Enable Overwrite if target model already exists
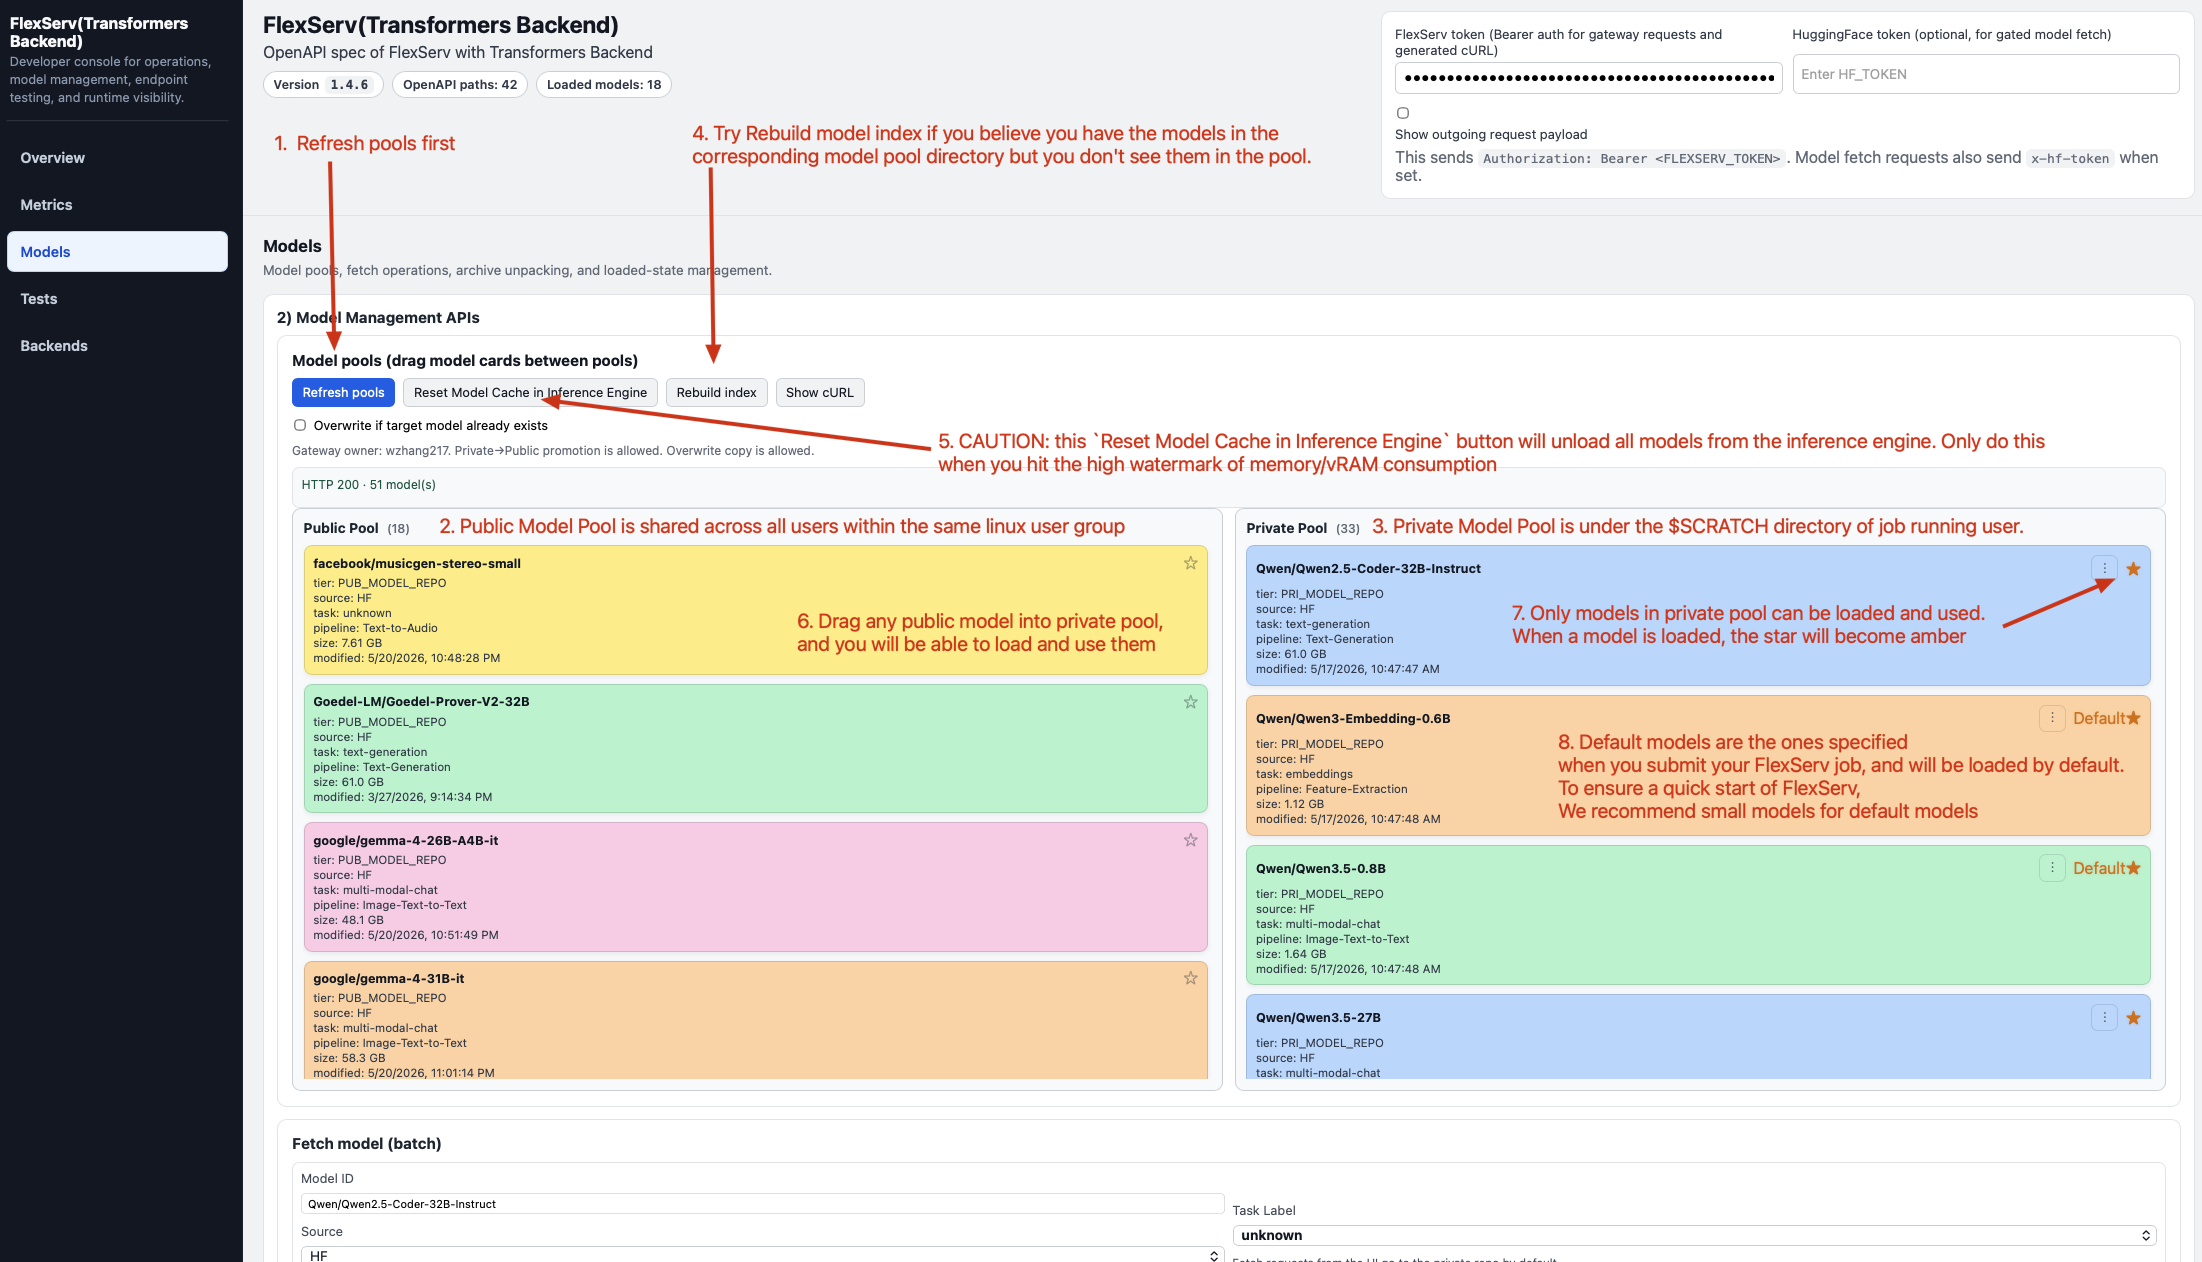The image size is (2202, 1262). coord(299,425)
